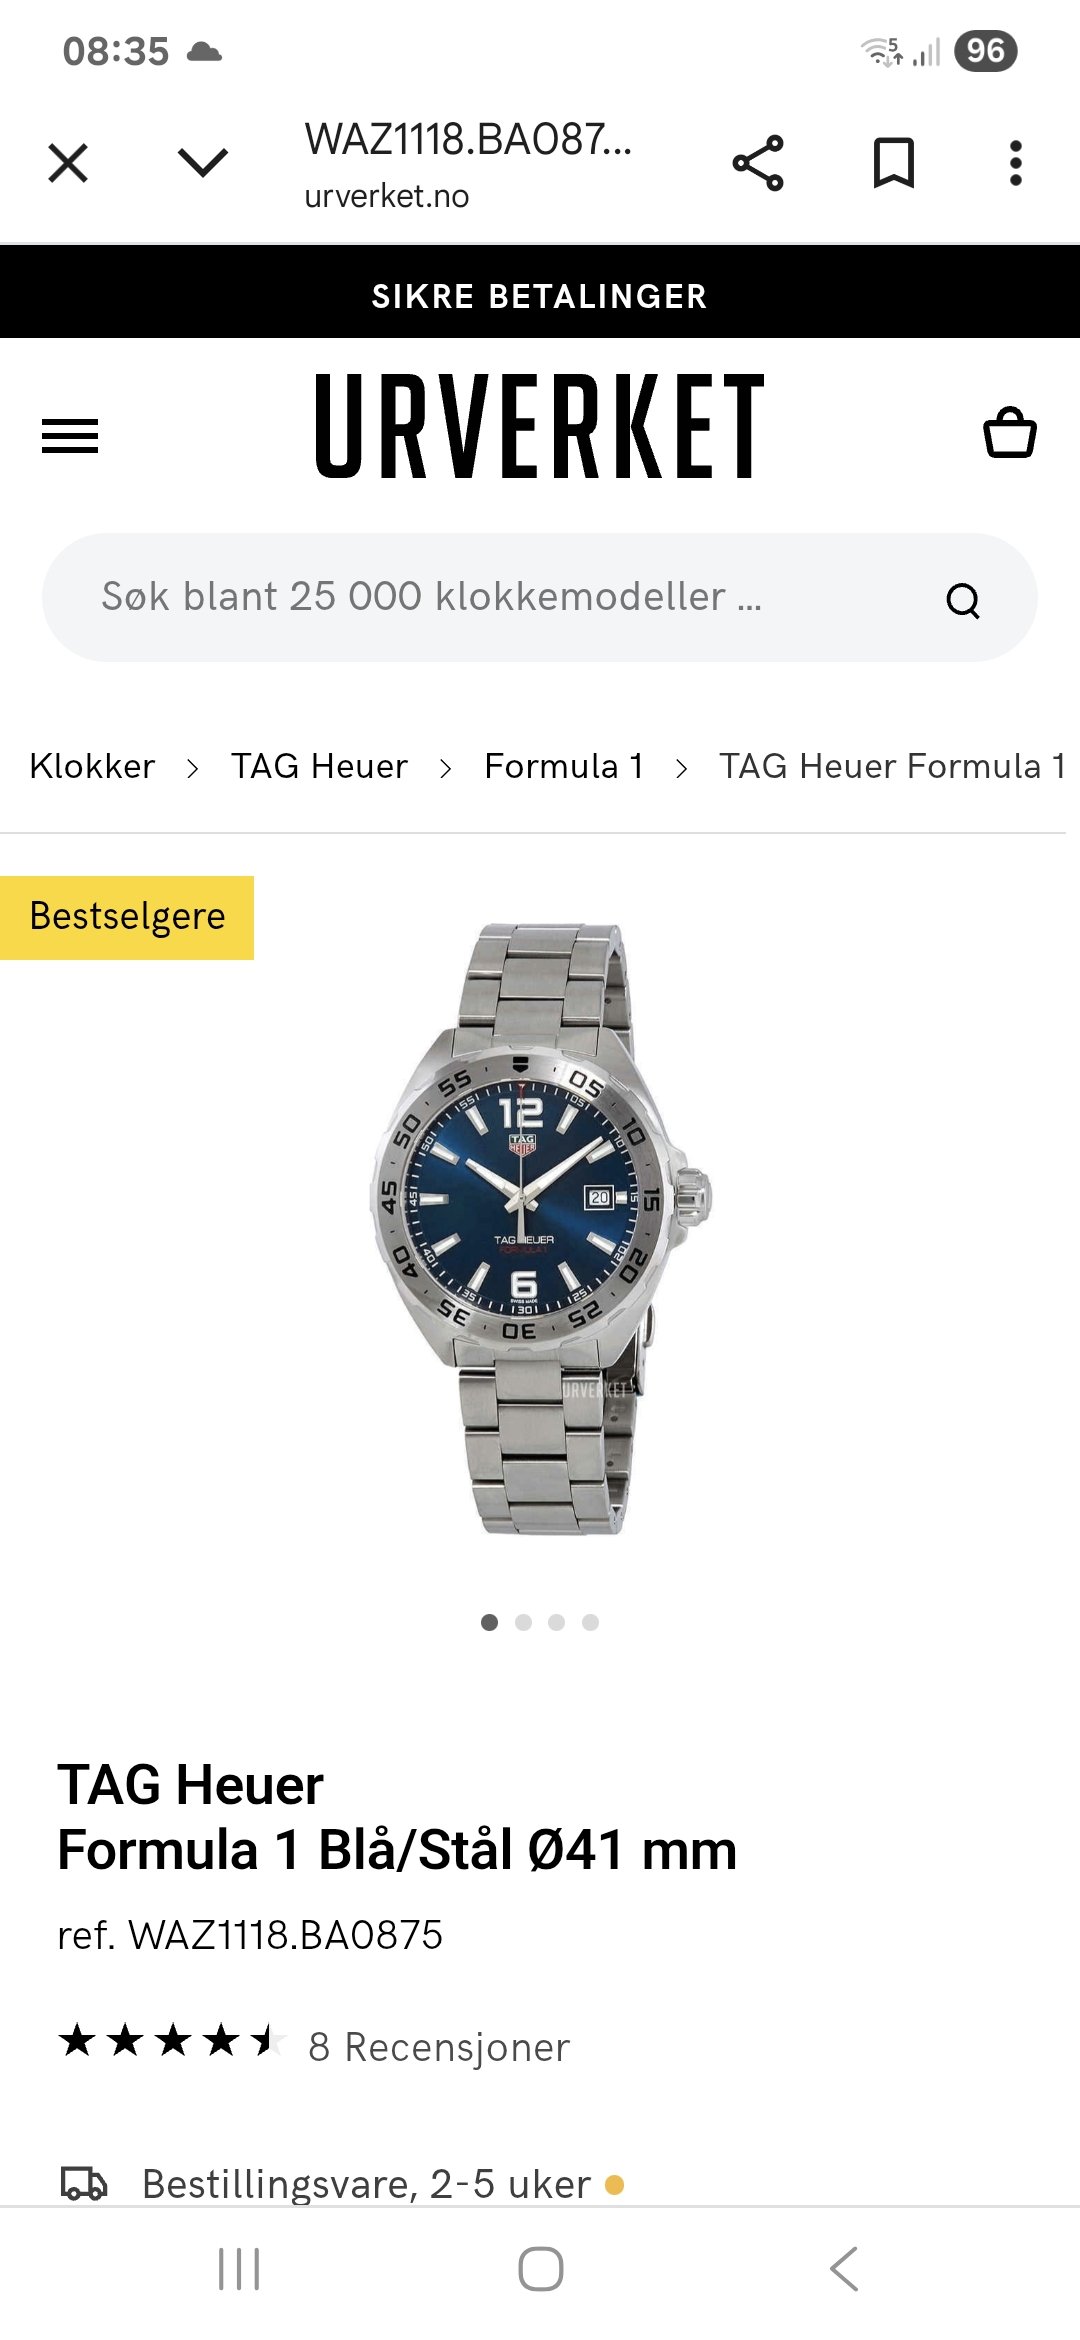Tap the Android recent apps button
This screenshot has height=2340, width=1080.
coord(239,2269)
